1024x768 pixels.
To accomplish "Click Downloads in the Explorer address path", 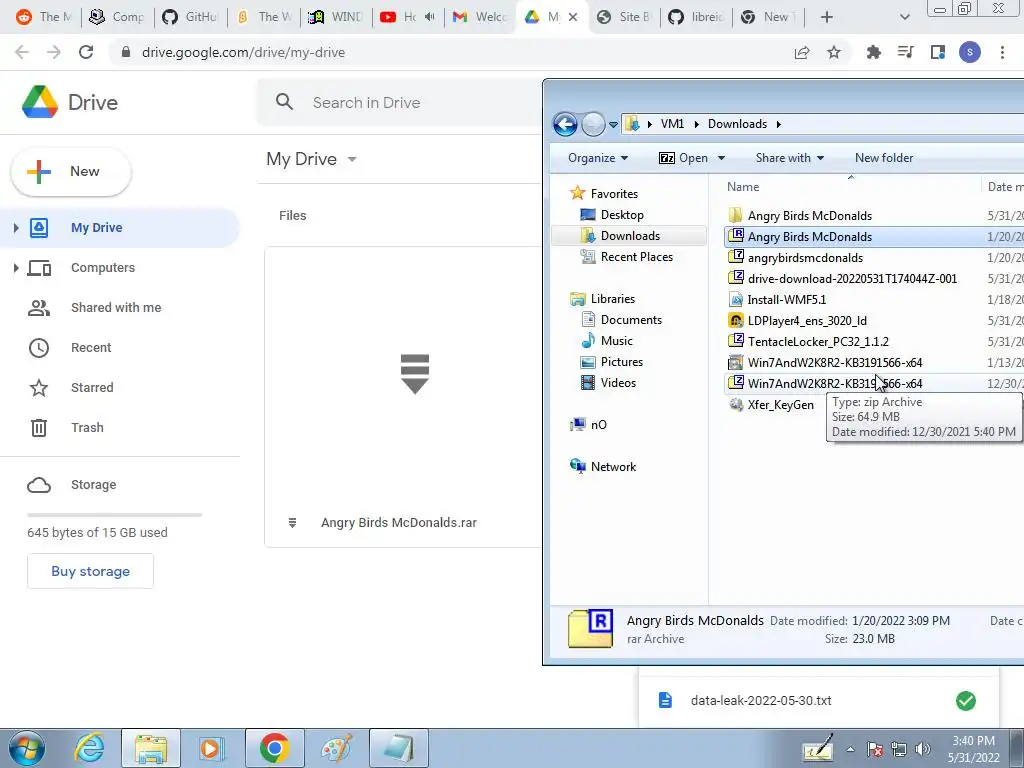I will coord(737,124).
